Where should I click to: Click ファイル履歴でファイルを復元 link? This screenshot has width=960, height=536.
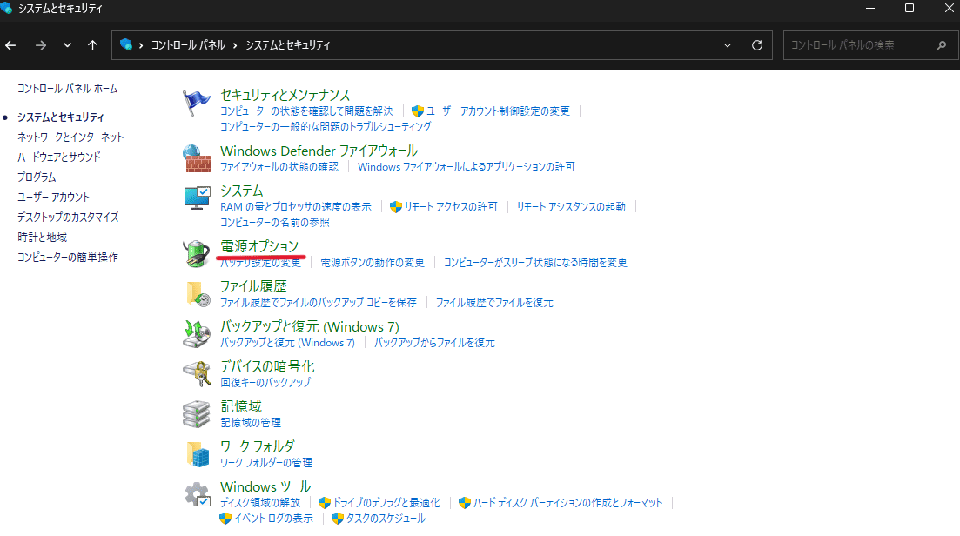[x=495, y=303]
